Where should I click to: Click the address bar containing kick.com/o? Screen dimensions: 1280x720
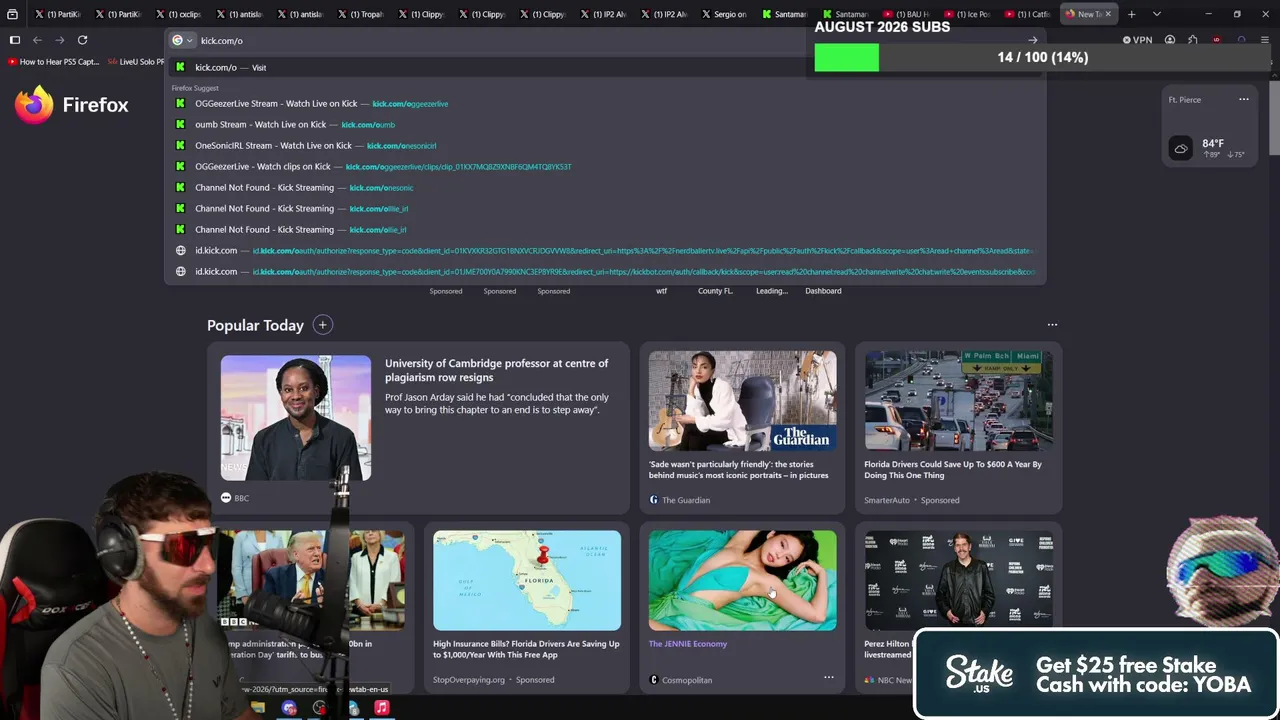[605, 41]
